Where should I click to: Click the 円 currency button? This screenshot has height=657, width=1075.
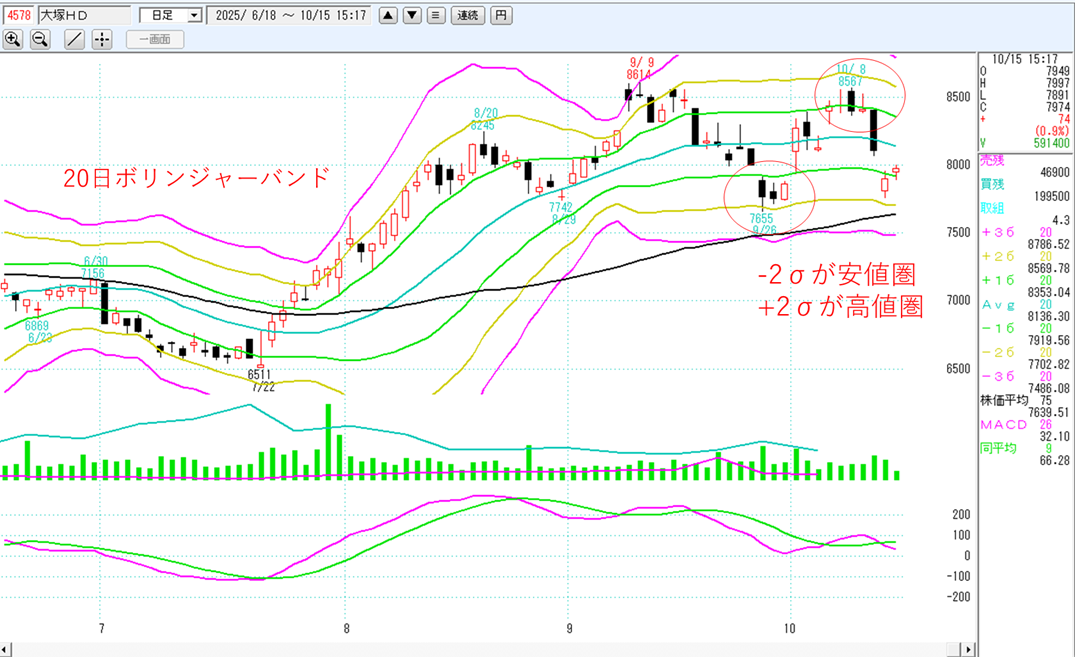502,15
